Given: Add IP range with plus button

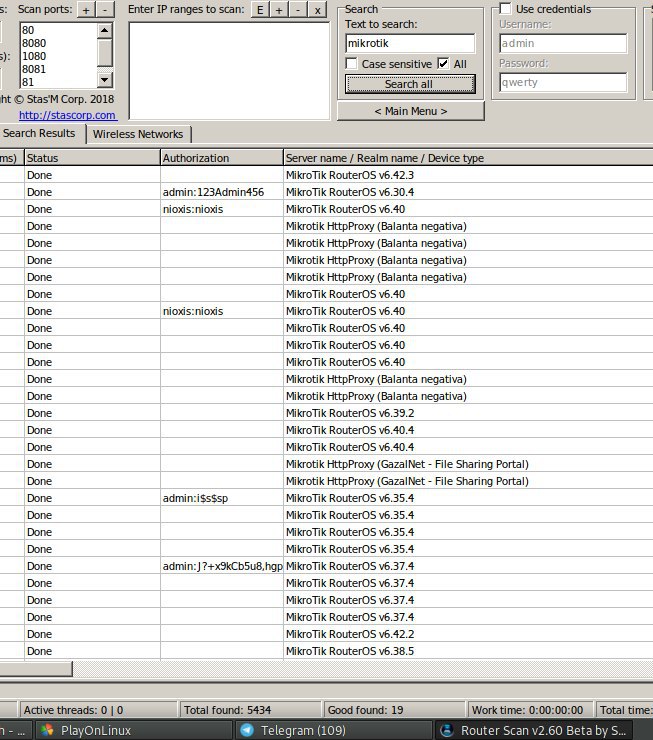Looking at the screenshot, I should point(279,9).
